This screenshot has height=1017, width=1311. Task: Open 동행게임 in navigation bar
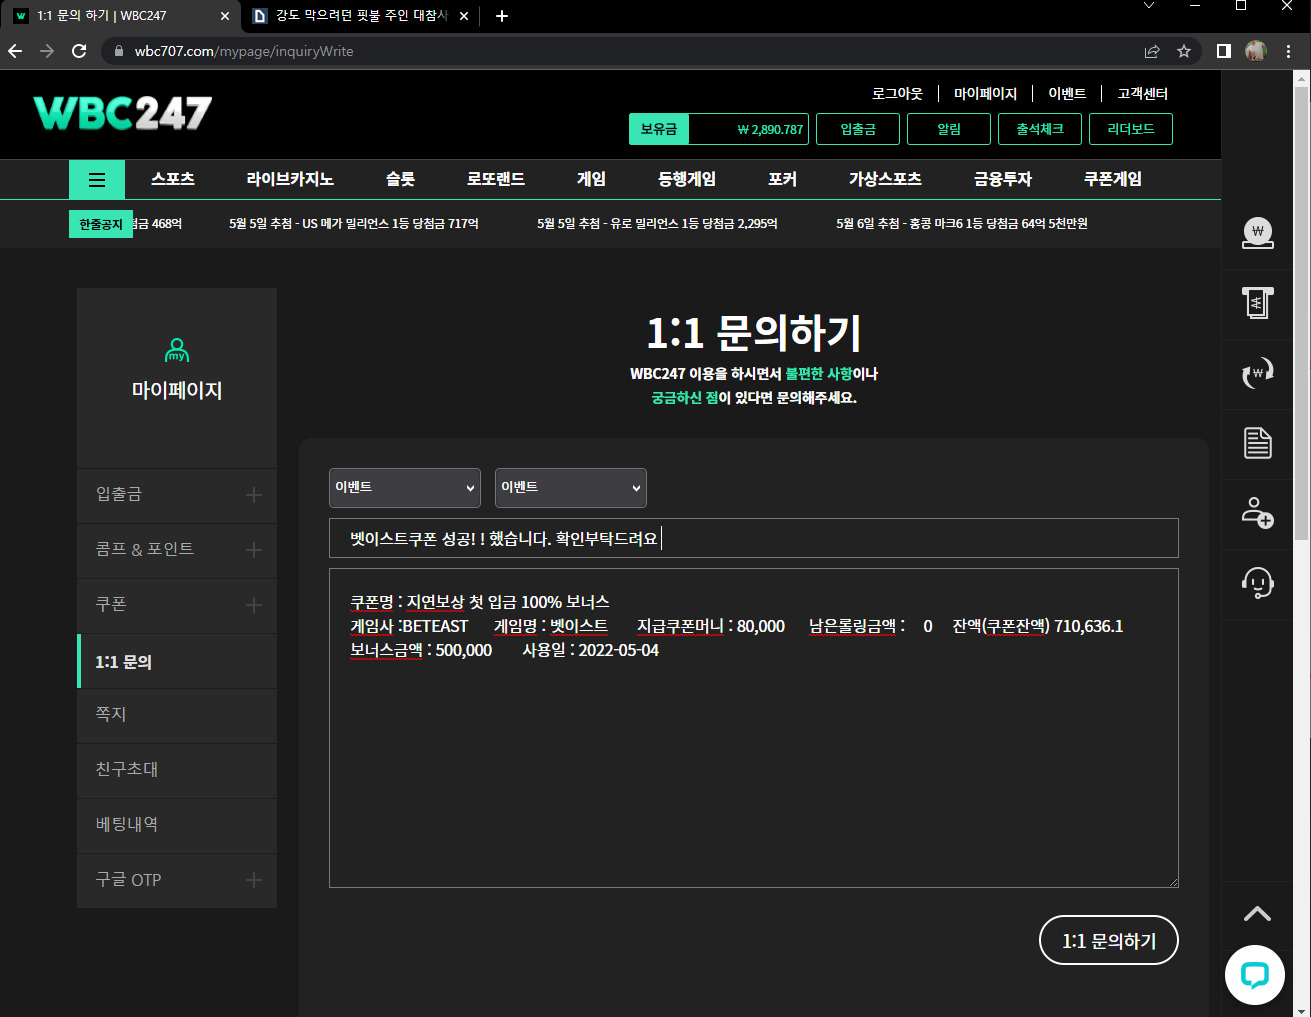(687, 179)
